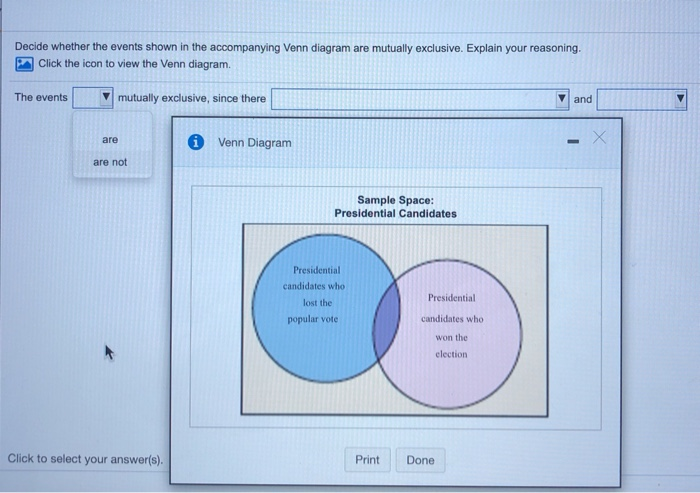Click the 'Sample Space: Presidential Candidates' heading
This screenshot has height=493, width=700.
(x=396, y=207)
